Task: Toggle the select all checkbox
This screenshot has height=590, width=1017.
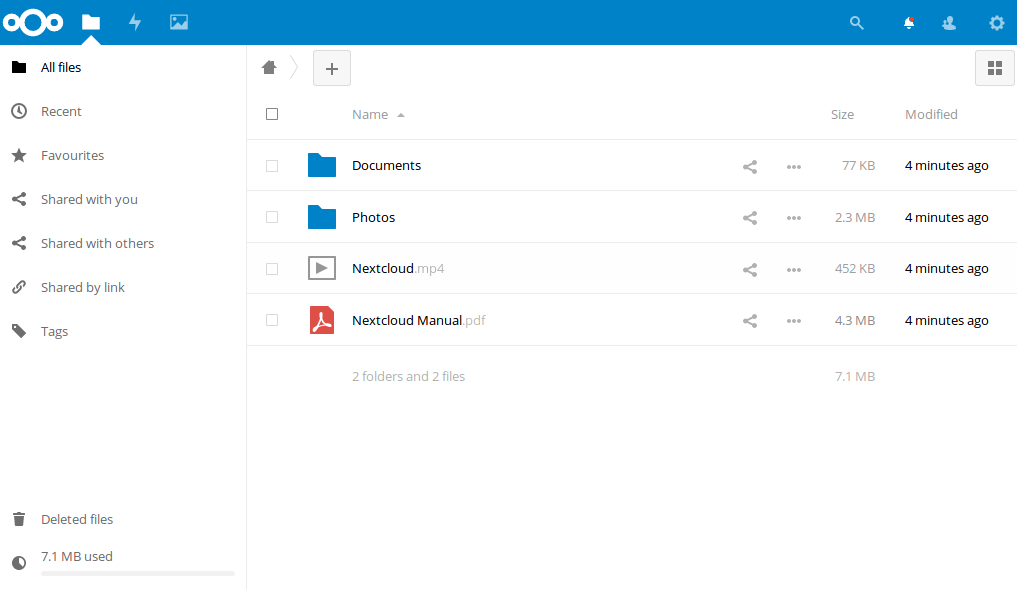Action: 272,114
